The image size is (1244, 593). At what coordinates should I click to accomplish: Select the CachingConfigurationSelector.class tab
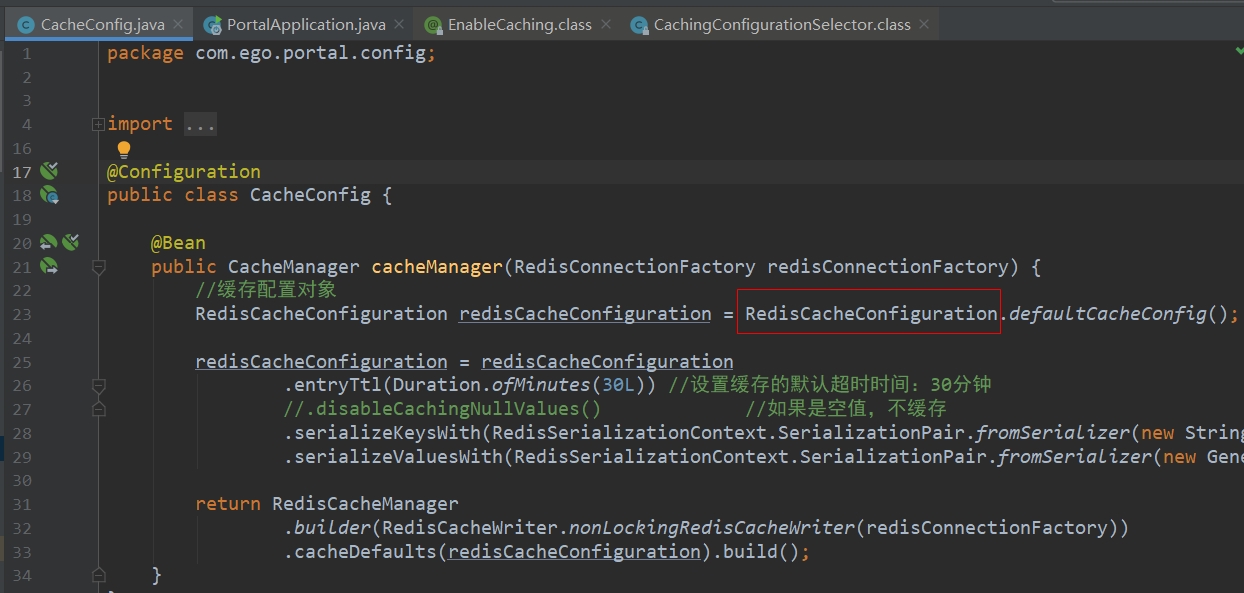click(782, 25)
